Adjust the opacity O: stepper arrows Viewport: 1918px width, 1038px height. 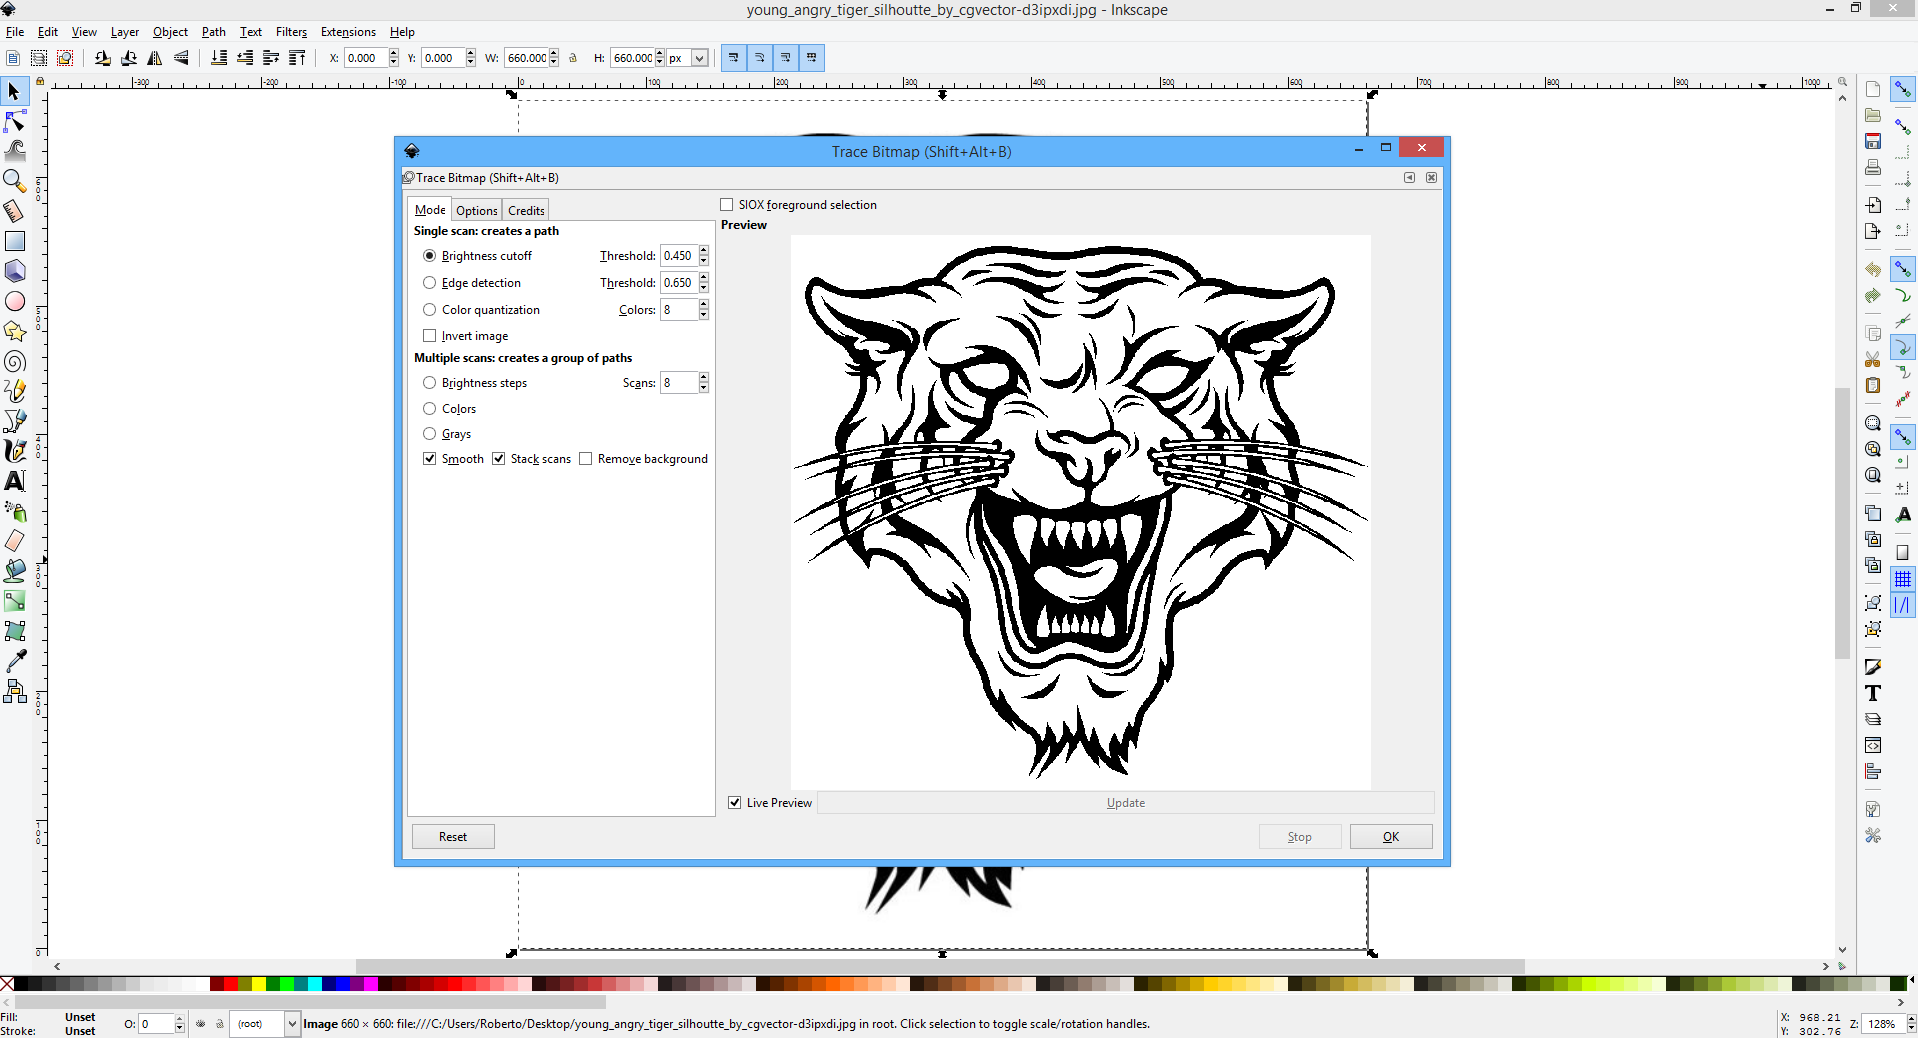(180, 1024)
